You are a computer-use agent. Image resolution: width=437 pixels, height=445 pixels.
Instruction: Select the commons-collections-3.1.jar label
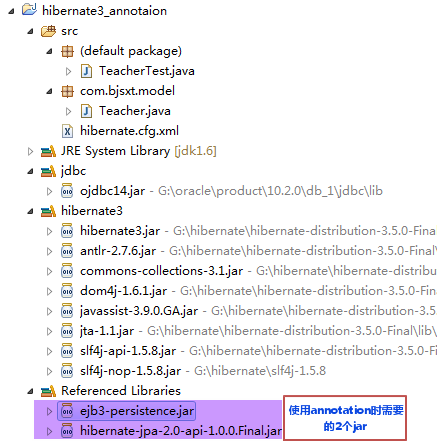[x=161, y=271]
